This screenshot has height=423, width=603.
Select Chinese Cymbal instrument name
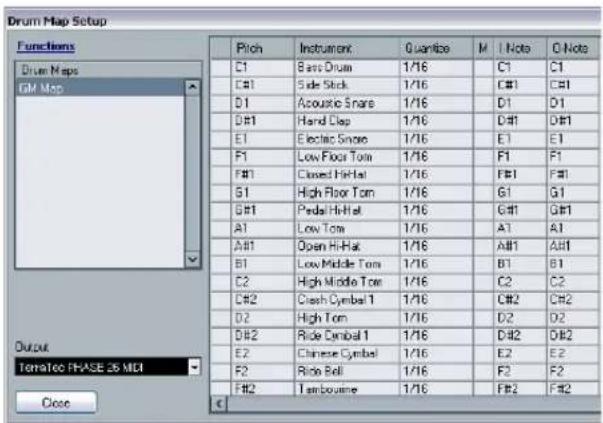click(337, 353)
